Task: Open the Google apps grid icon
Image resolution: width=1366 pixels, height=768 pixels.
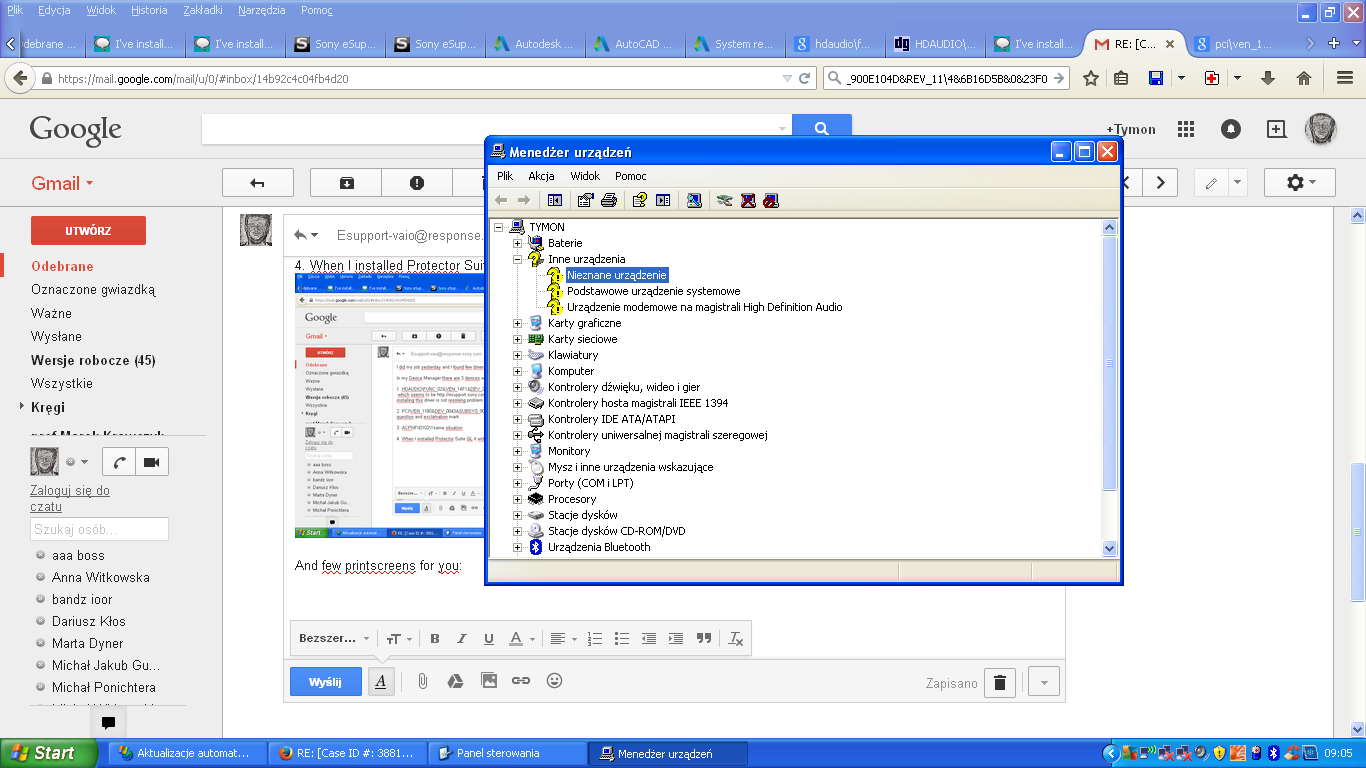Action: [x=1186, y=129]
